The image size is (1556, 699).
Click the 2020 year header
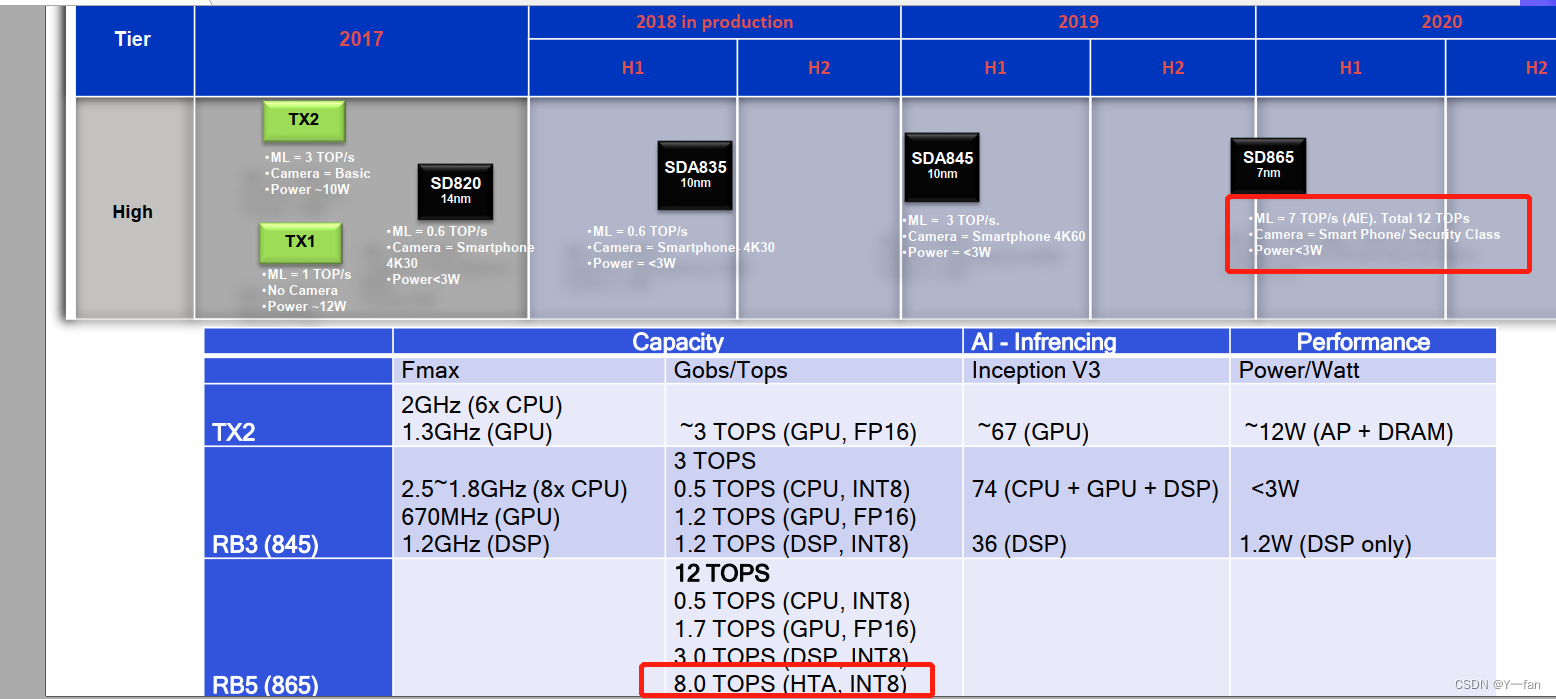(x=1441, y=22)
